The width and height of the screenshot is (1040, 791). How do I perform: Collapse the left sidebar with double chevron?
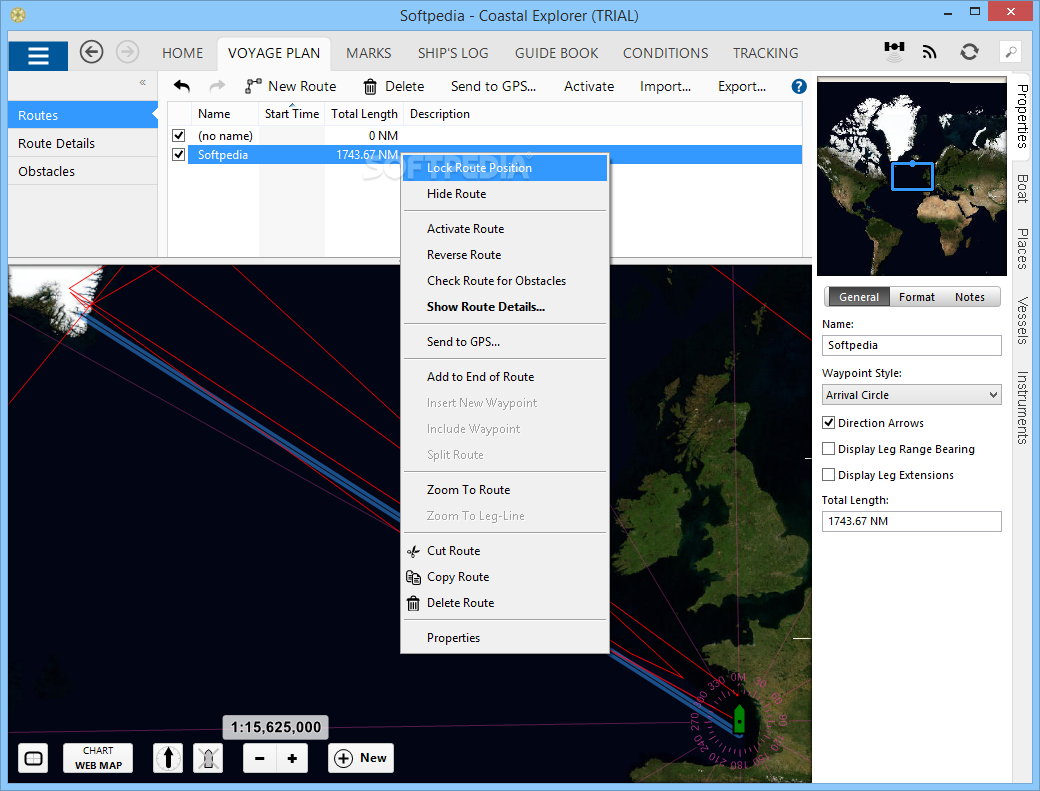(x=143, y=82)
